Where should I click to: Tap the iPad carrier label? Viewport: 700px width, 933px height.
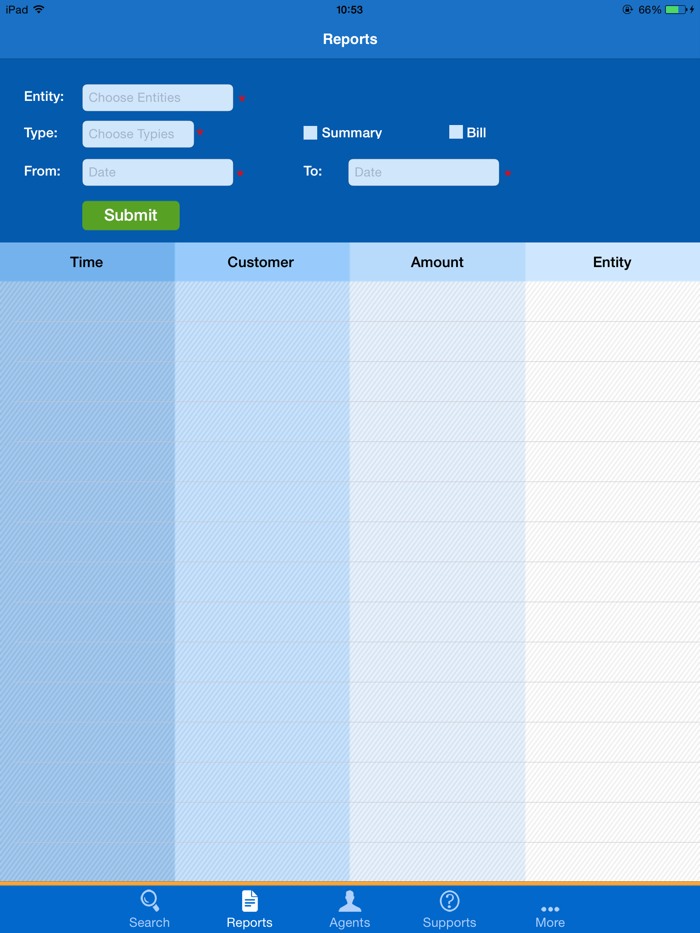17,10
